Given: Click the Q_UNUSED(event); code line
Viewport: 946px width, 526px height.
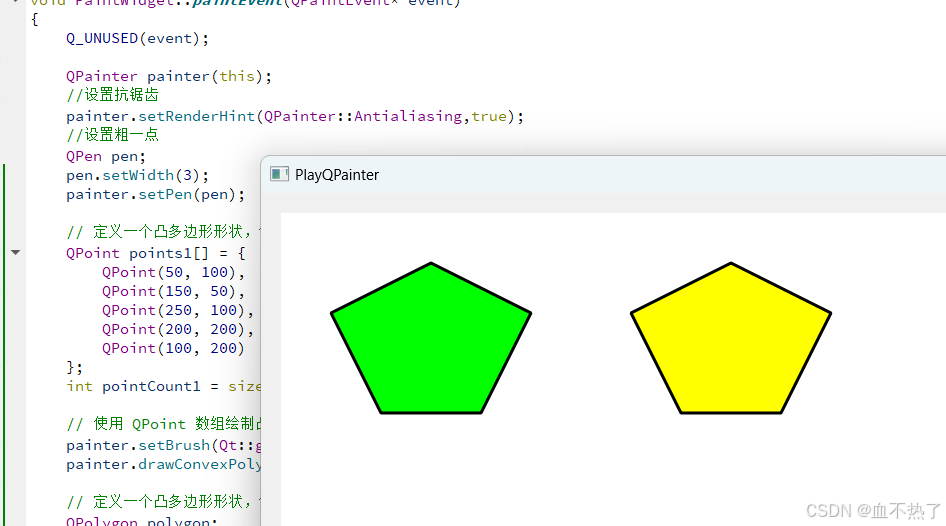Looking at the screenshot, I should (x=138, y=39).
